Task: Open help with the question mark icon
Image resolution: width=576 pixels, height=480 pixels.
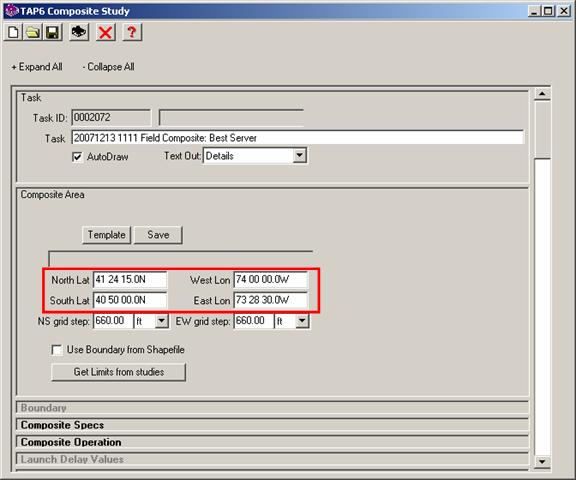Action: pos(132,32)
